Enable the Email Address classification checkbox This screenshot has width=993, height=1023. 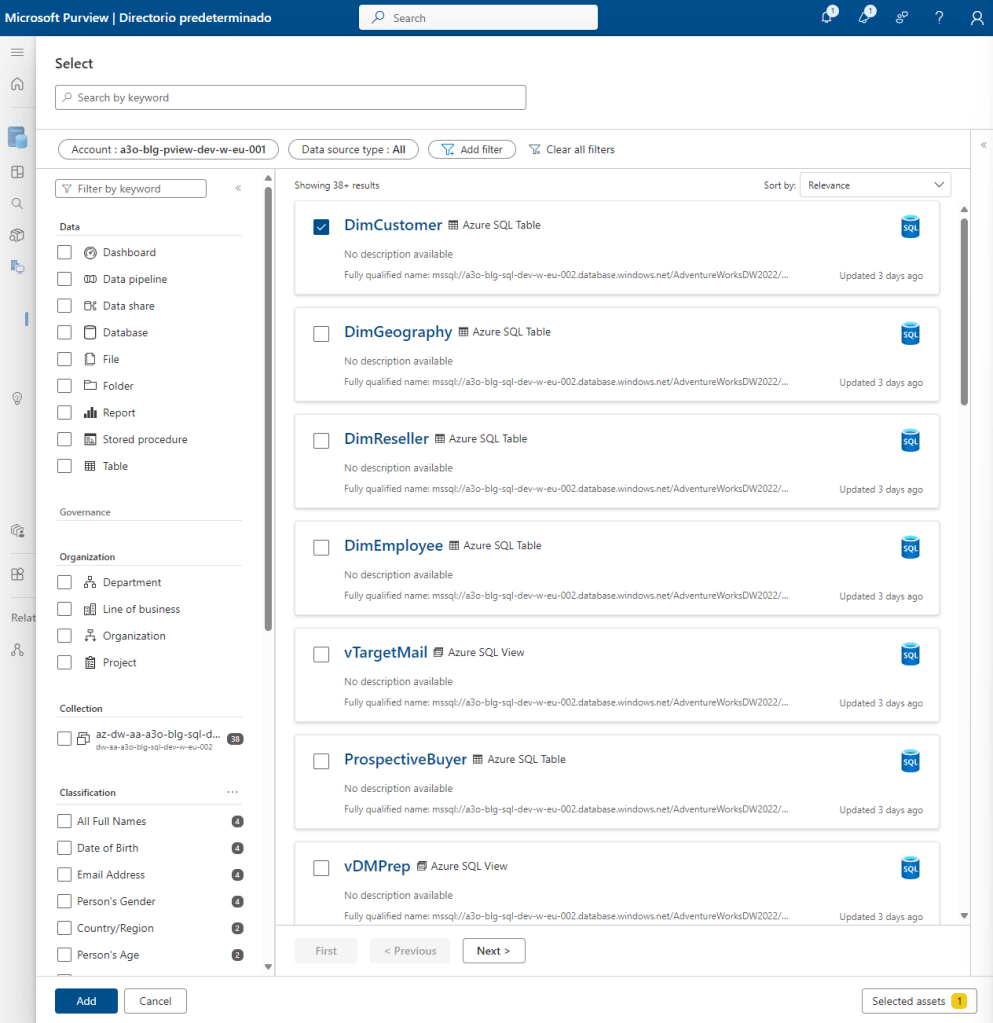coord(65,875)
